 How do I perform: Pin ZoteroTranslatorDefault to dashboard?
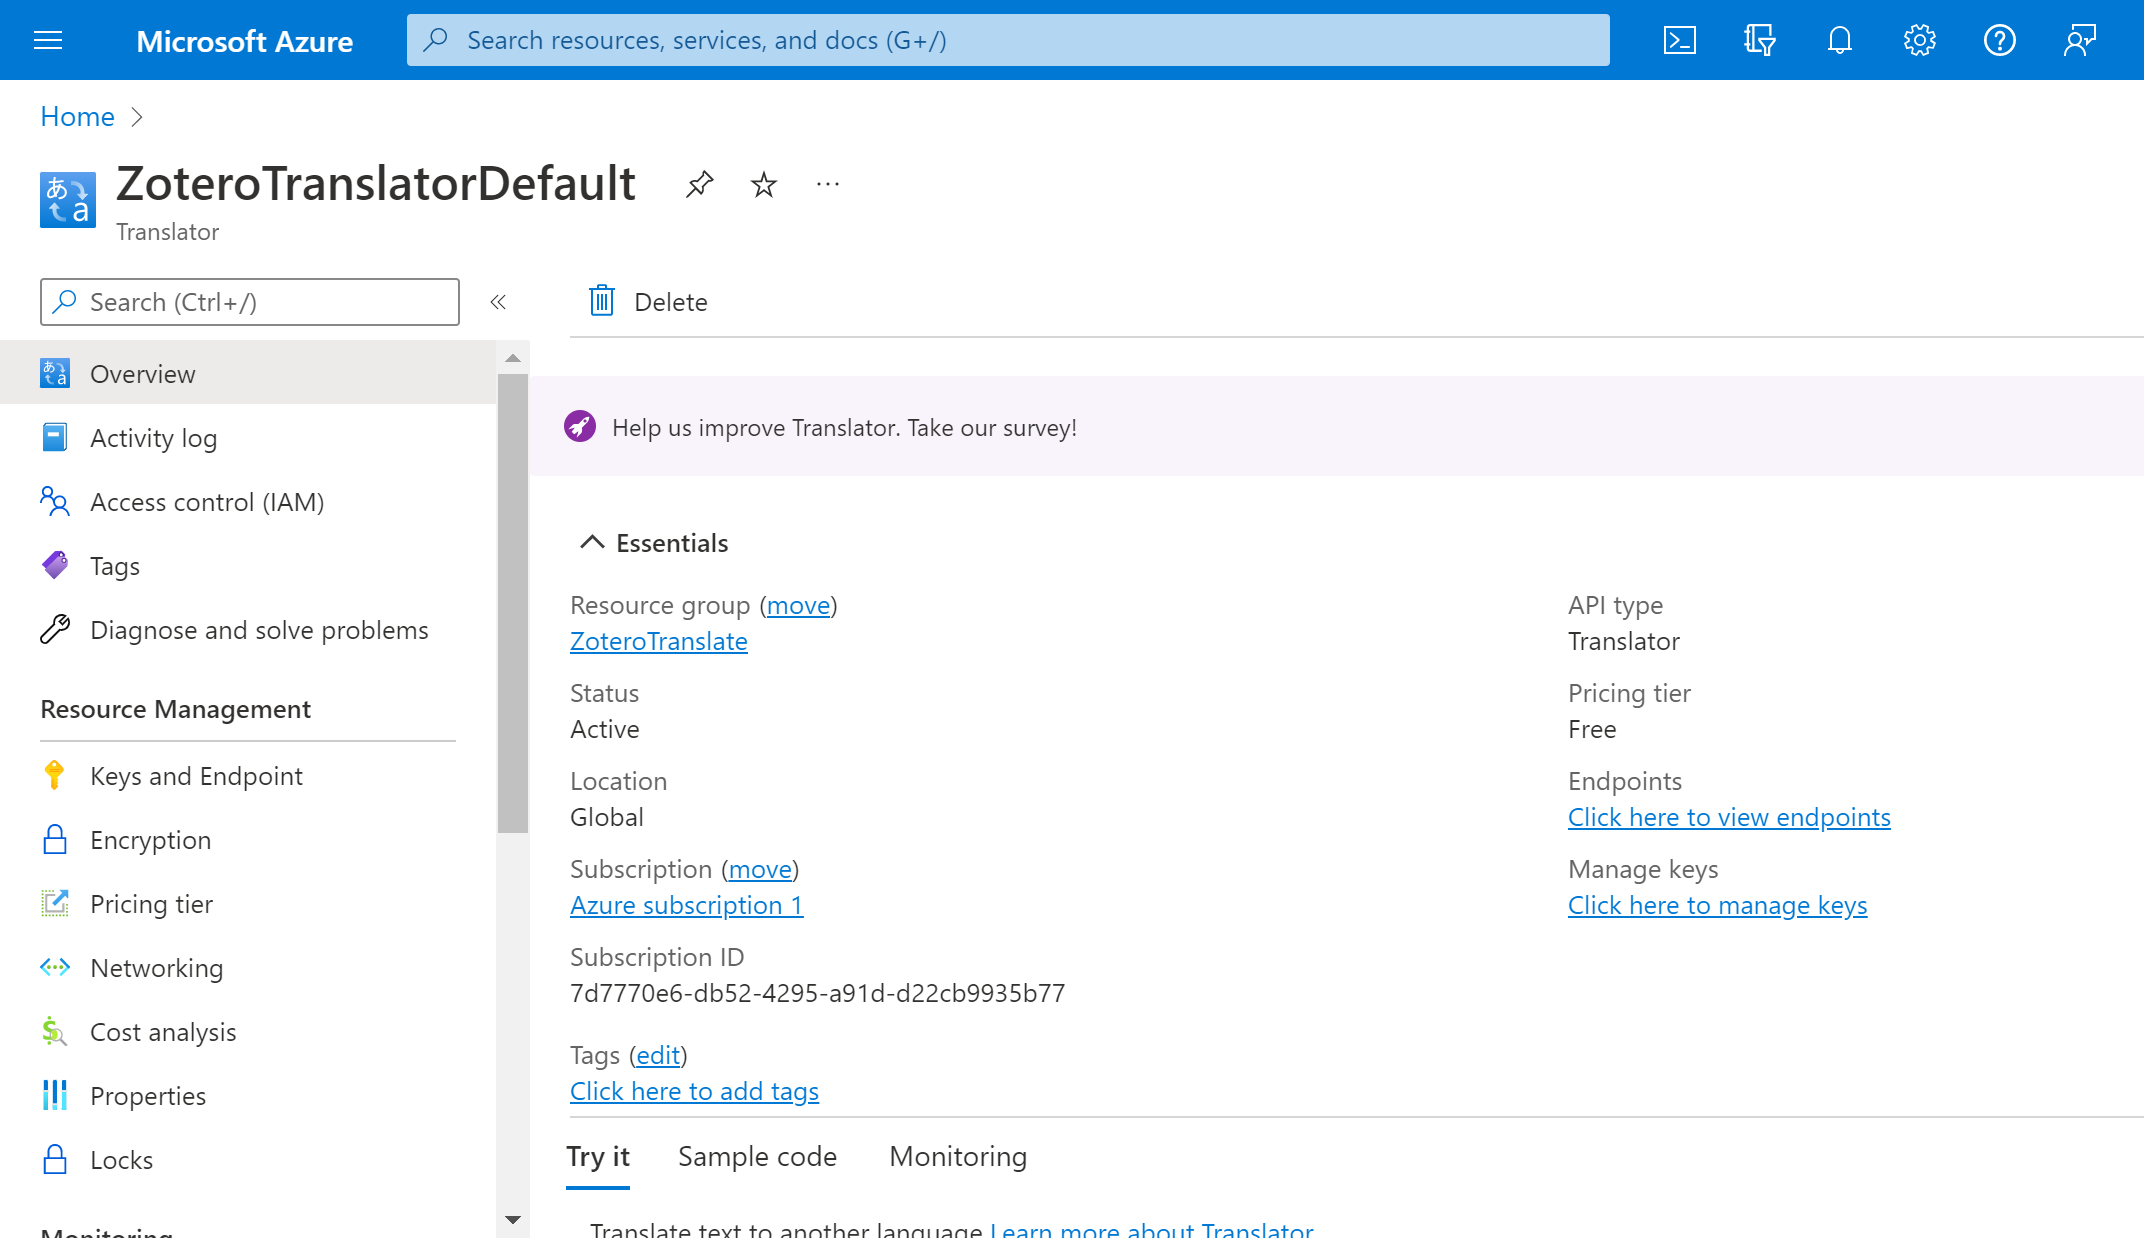click(x=699, y=184)
